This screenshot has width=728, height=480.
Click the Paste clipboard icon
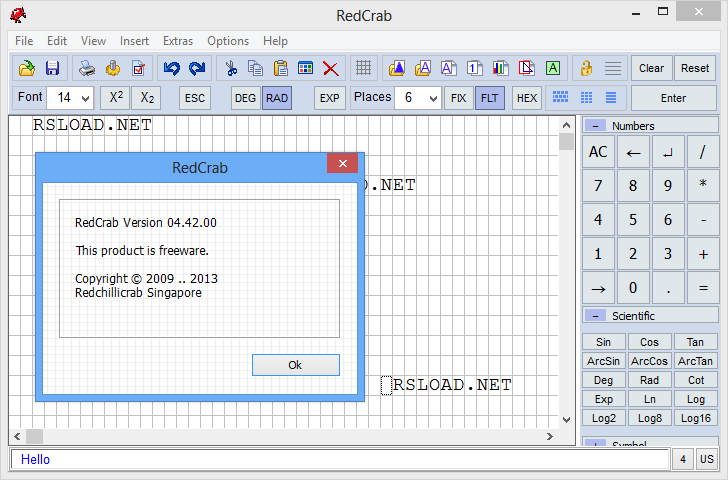280,68
